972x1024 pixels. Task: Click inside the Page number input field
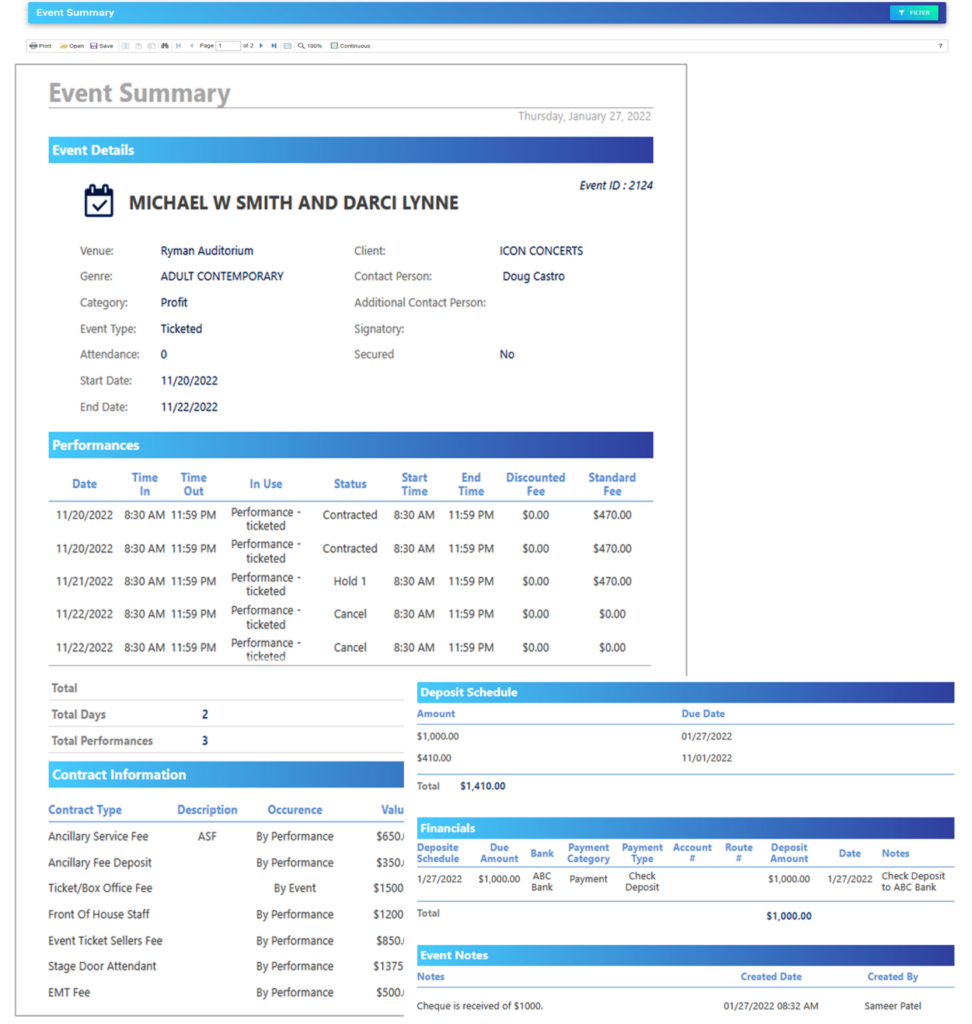point(230,45)
